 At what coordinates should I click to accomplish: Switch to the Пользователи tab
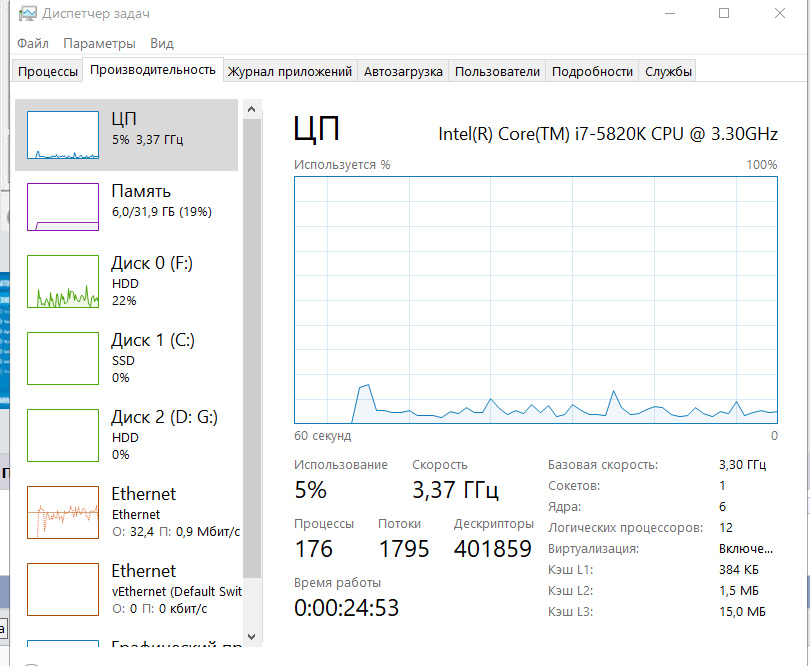point(497,71)
